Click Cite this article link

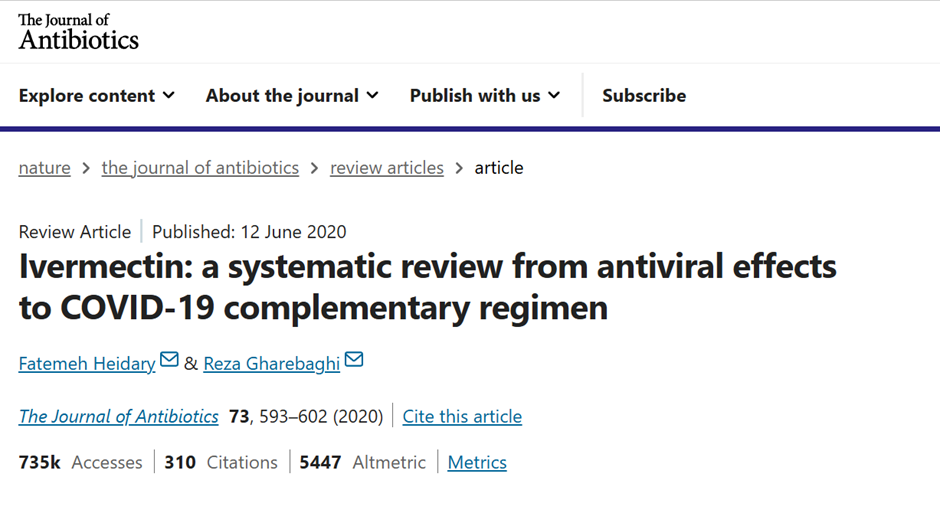tap(462, 416)
